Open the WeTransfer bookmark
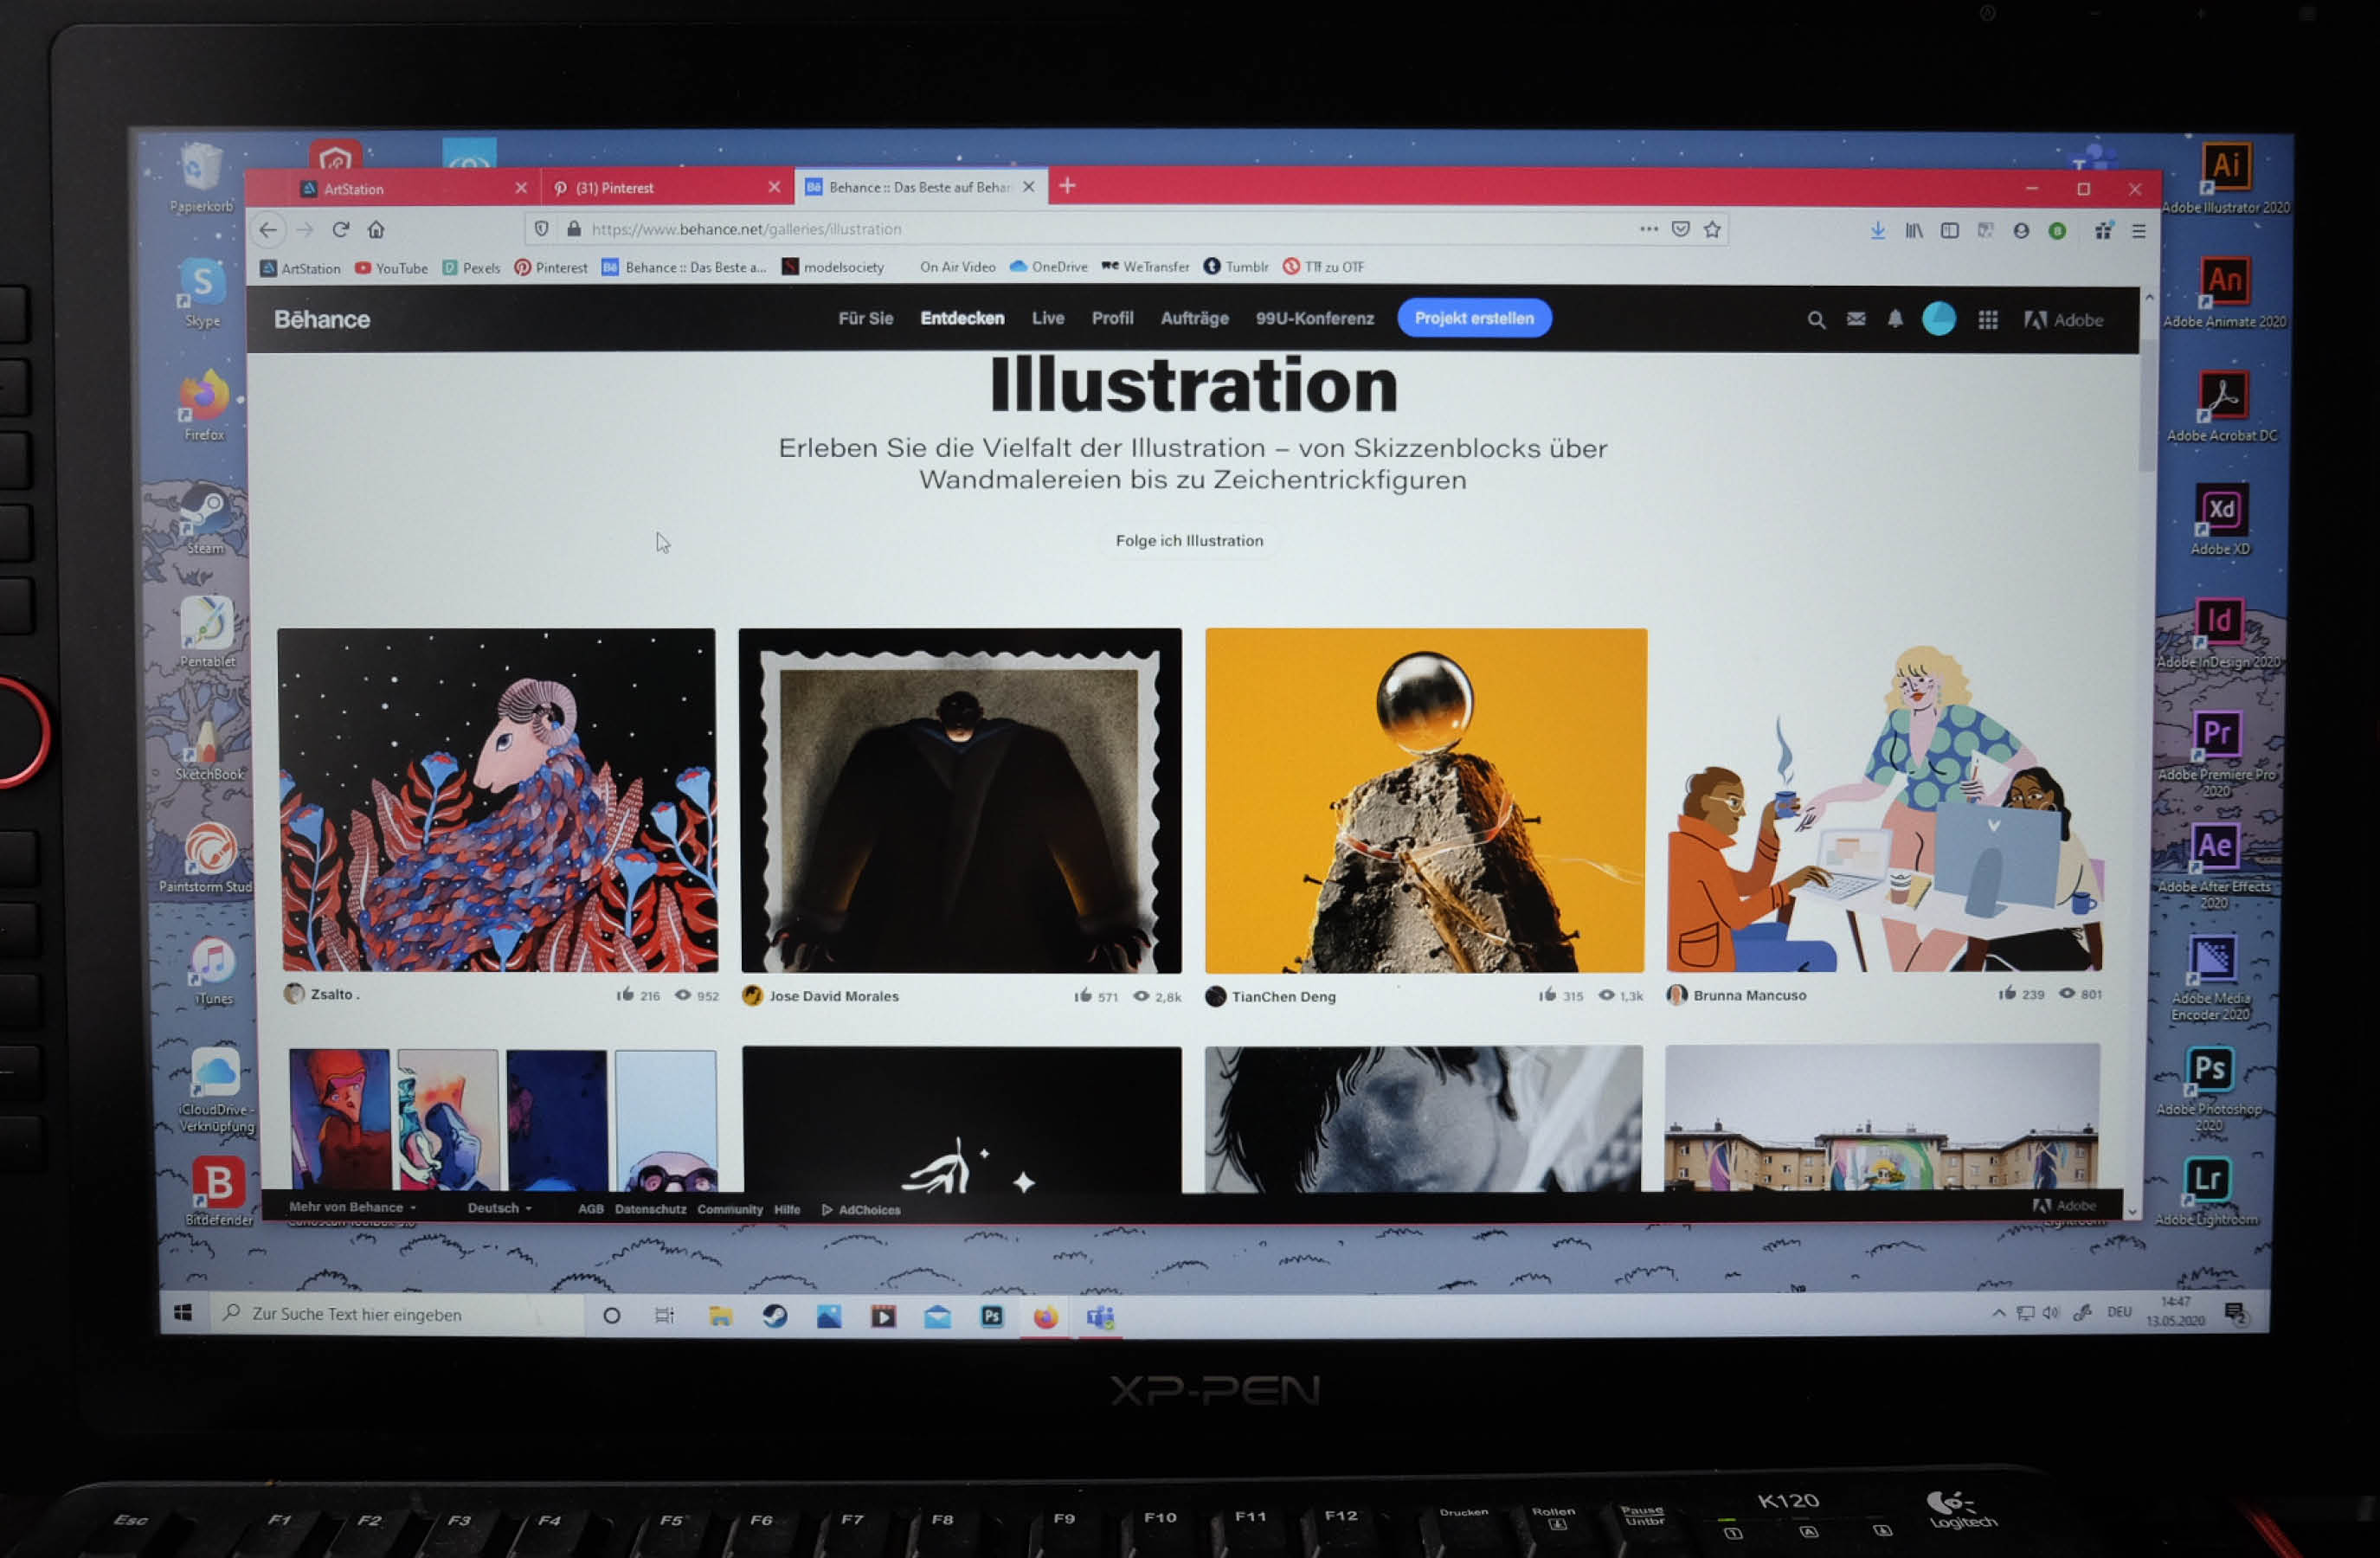 coord(1145,267)
